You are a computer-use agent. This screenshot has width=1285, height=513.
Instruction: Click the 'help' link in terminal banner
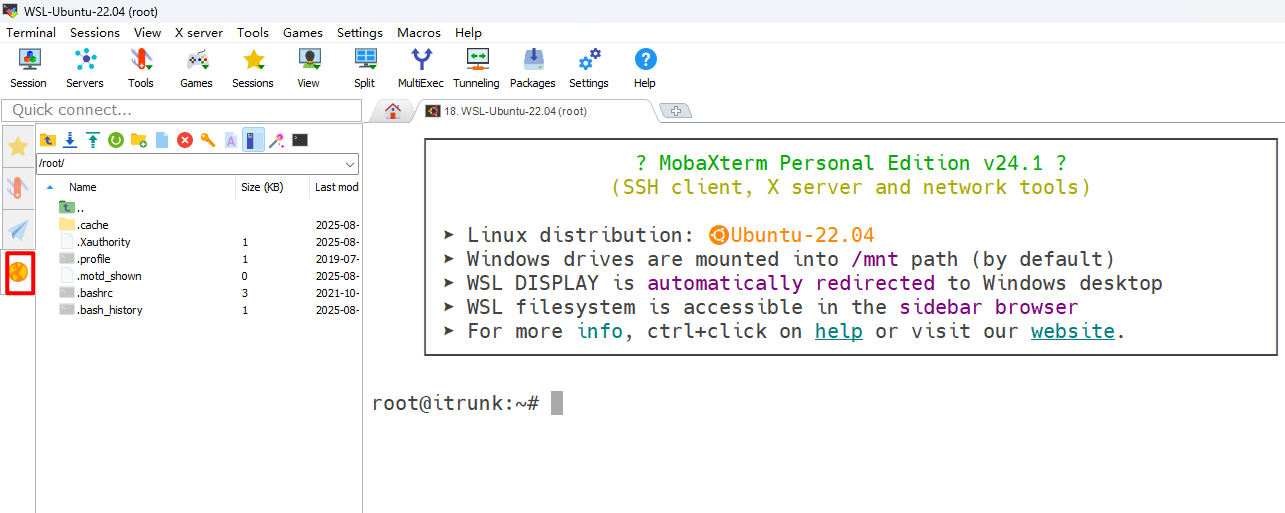coord(839,331)
